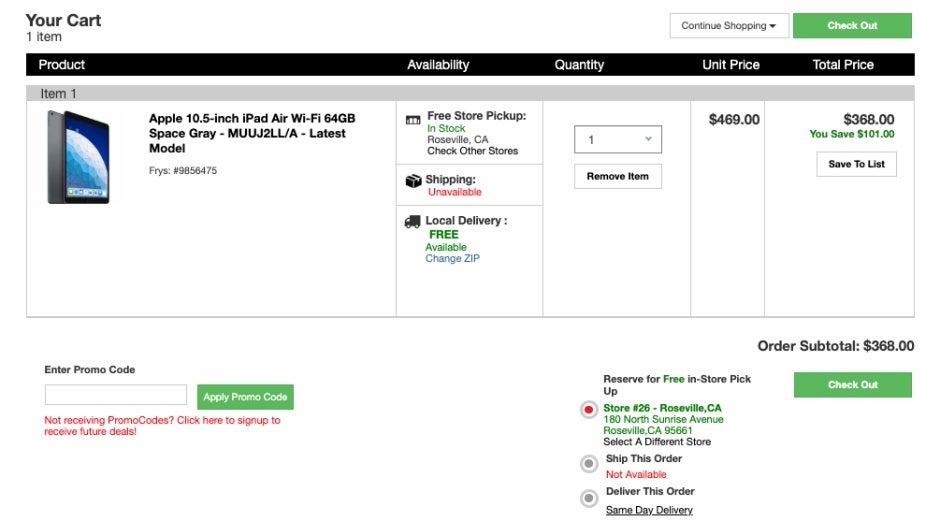Focus the promo code input field

coord(116,394)
